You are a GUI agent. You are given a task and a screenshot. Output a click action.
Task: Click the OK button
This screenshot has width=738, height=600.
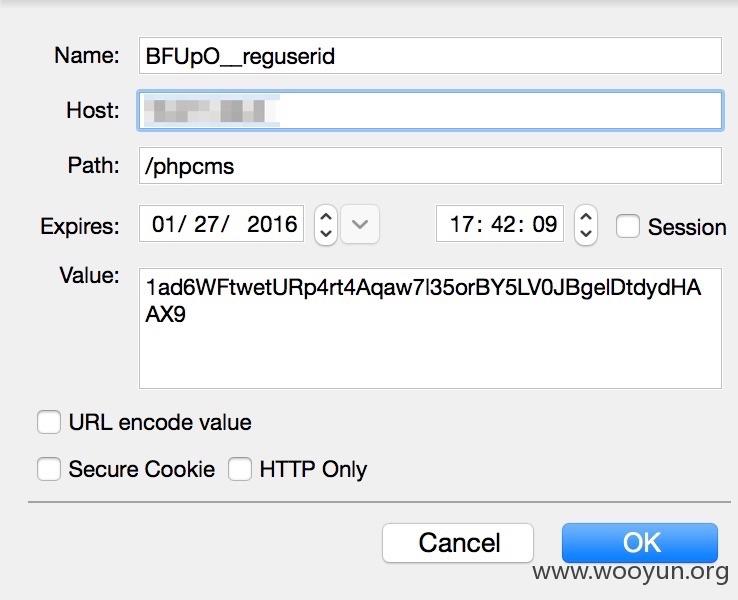pos(640,543)
